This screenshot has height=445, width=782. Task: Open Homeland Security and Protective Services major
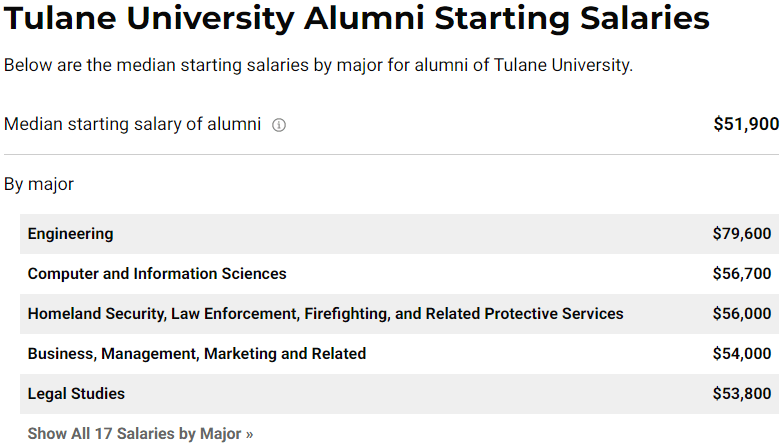(325, 313)
